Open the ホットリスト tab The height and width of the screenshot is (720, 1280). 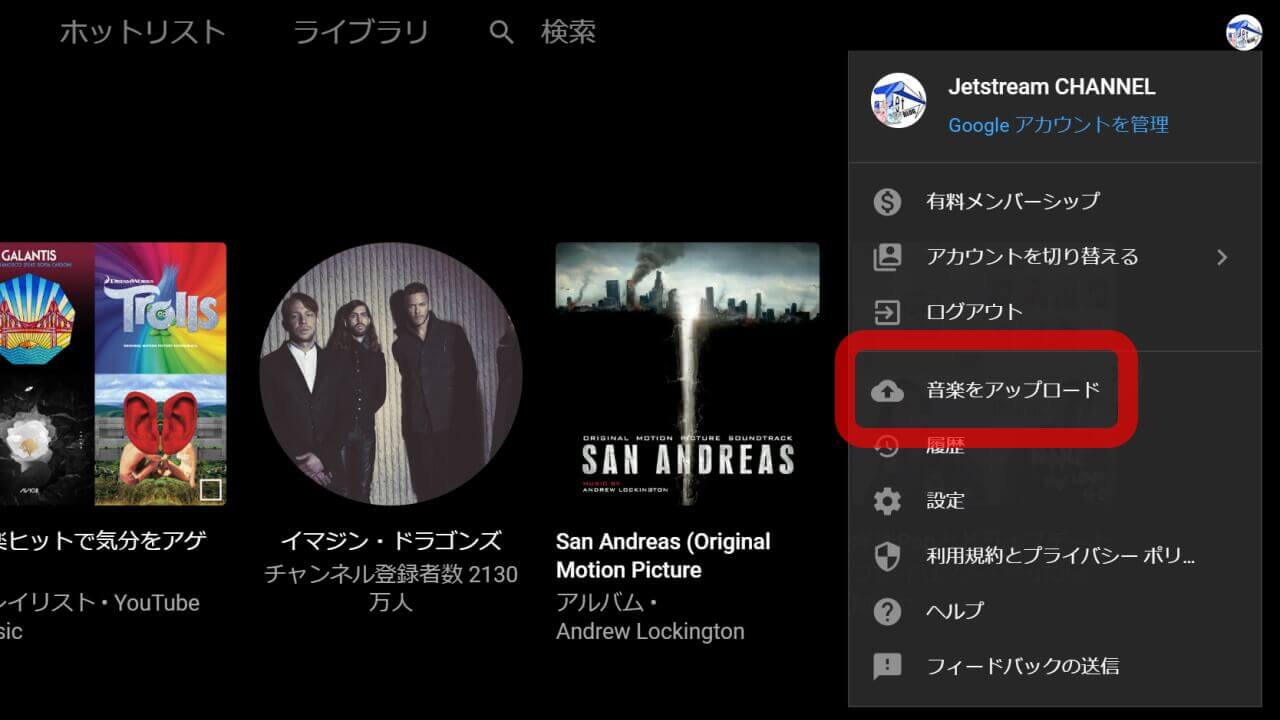coord(142,32)
